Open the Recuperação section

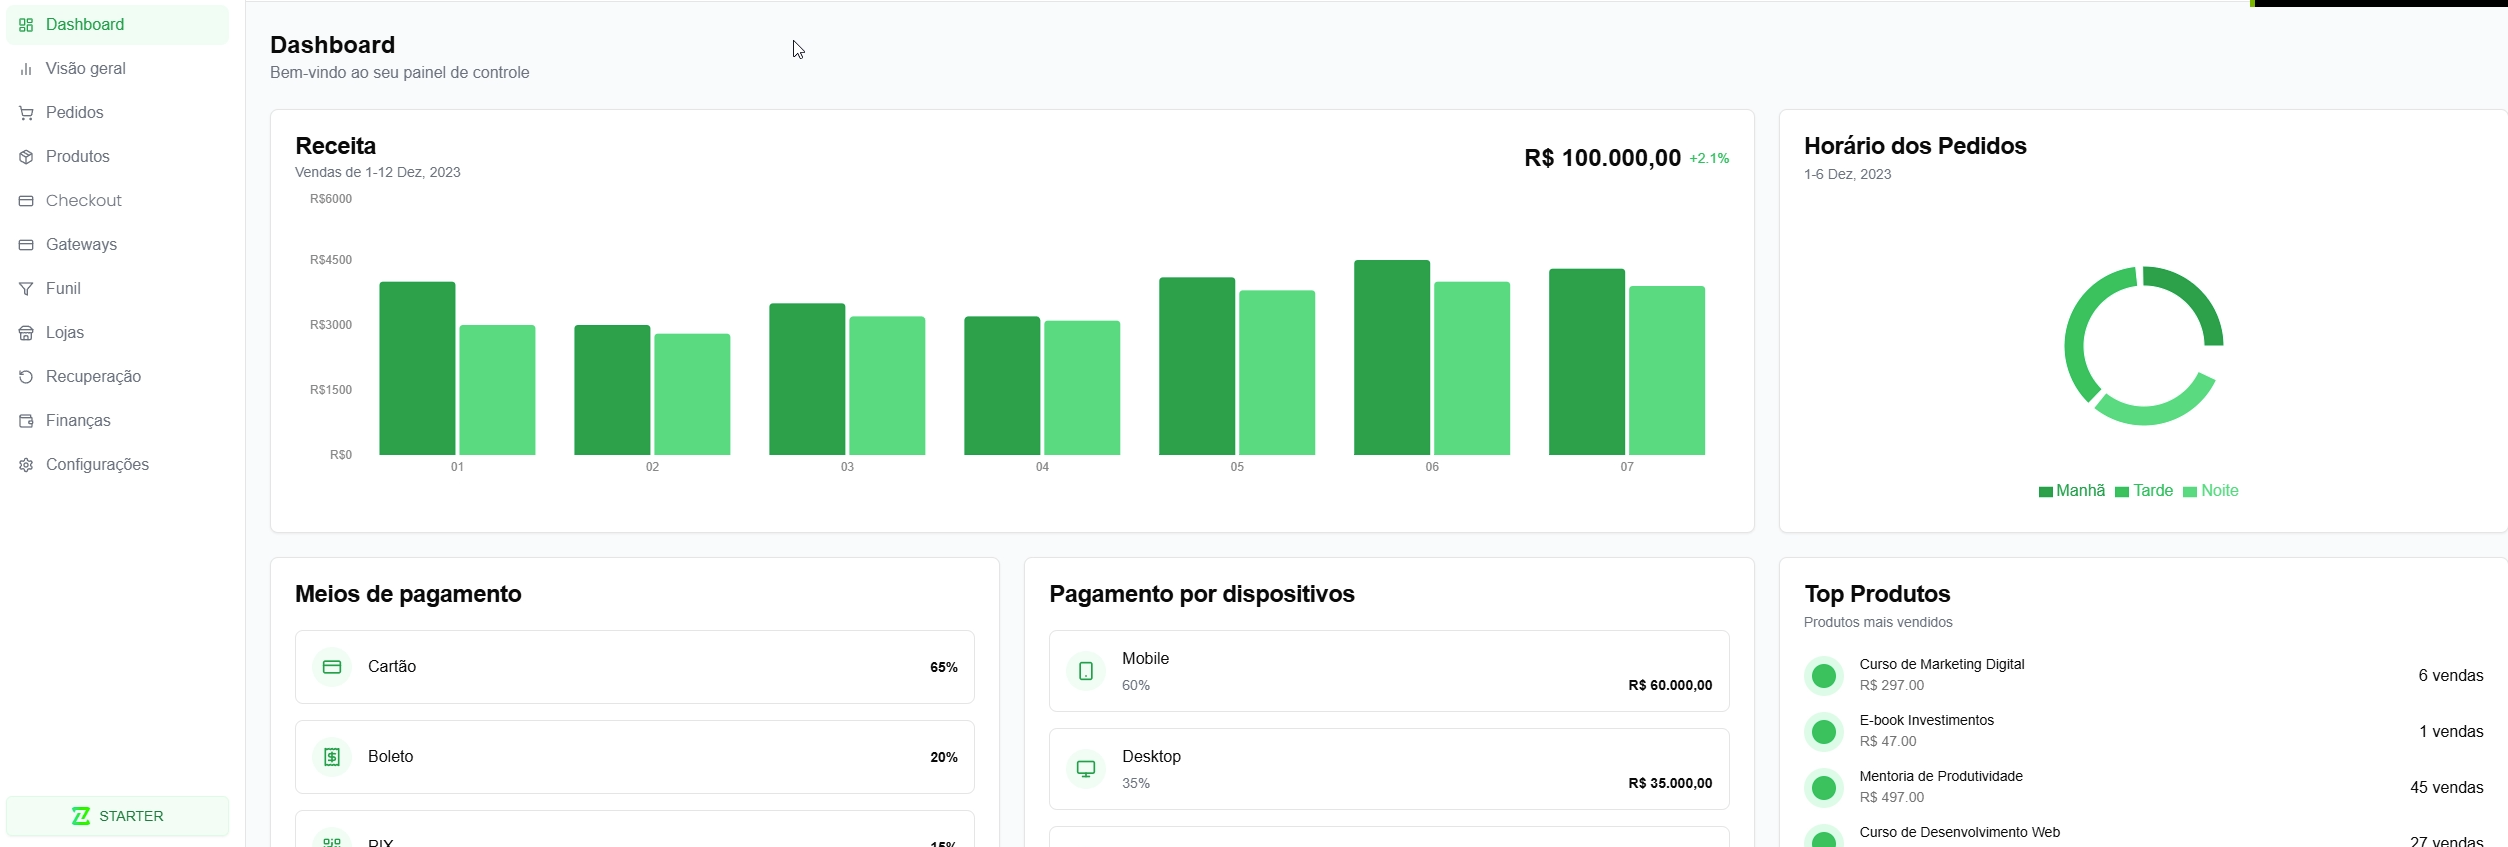(117, 377)
